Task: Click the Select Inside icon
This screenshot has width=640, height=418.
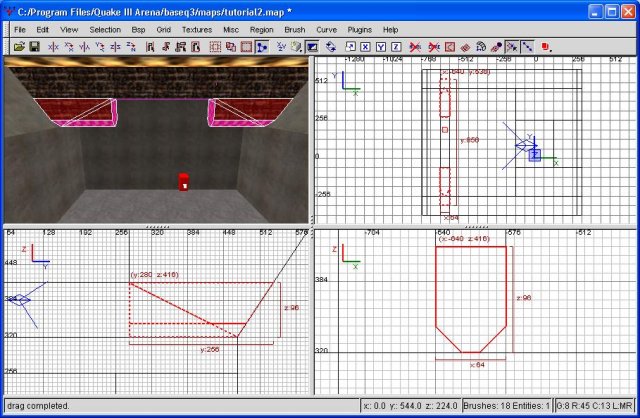Action: point(196,47)
